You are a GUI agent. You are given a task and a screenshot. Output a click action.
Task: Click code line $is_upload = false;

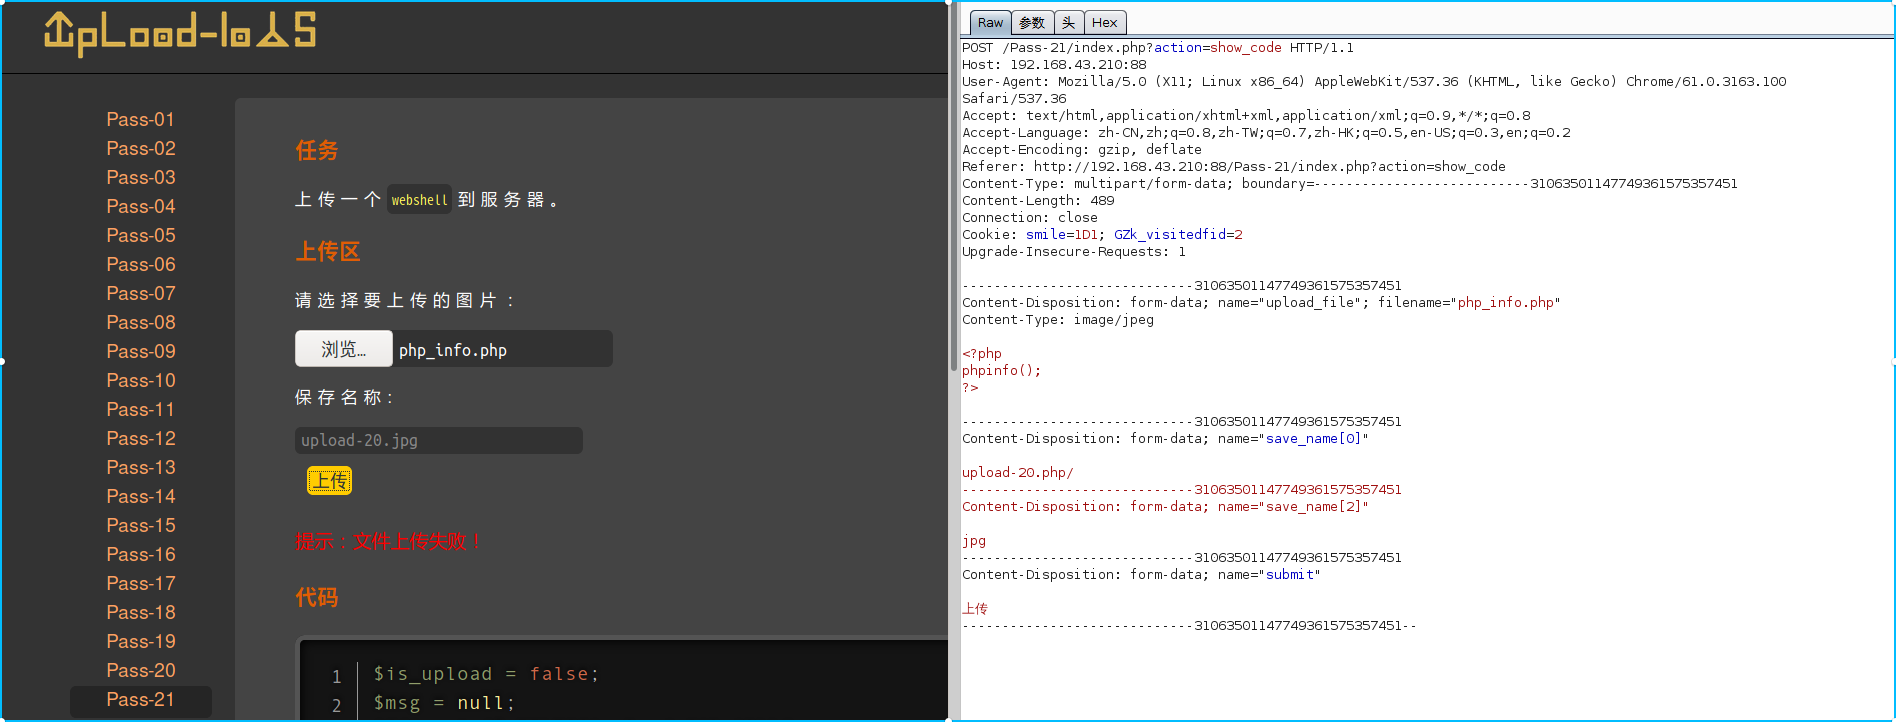tap(486, 674)
